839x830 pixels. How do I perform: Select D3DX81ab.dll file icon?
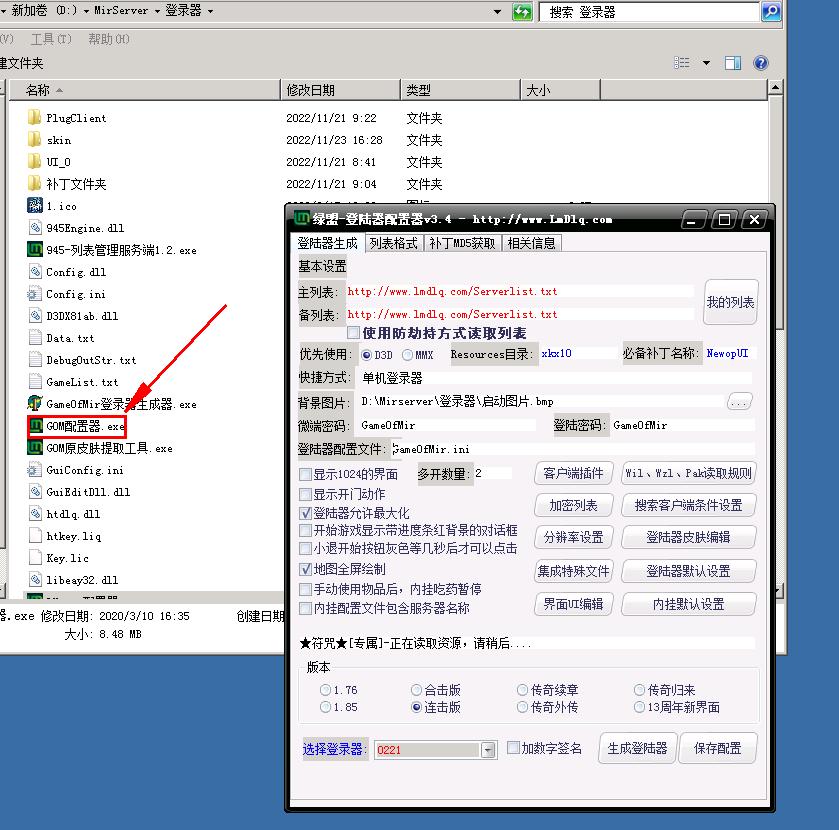(x=35, y=316)
